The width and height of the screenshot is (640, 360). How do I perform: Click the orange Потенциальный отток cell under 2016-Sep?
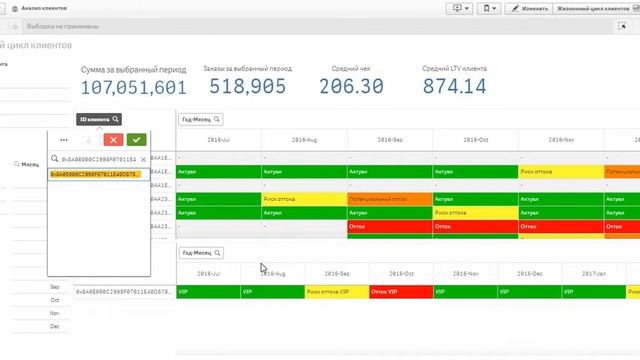pyautogui.click(x=390, y=199)
